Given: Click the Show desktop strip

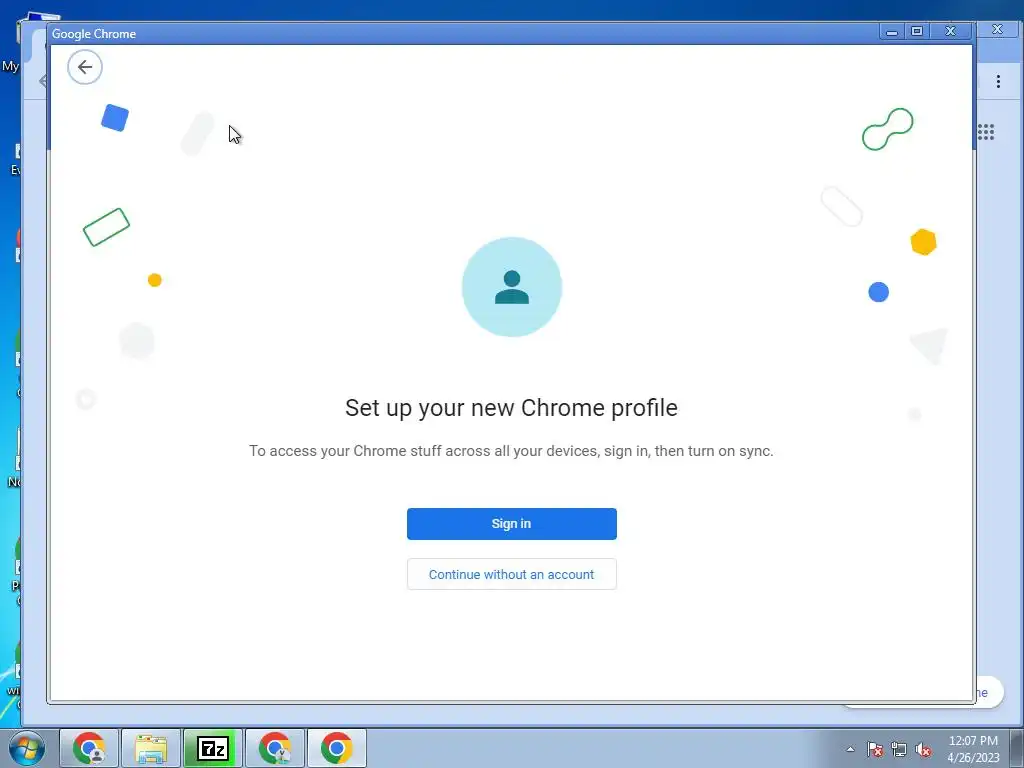Looking at the screenshot, I should coord(1018,748).
